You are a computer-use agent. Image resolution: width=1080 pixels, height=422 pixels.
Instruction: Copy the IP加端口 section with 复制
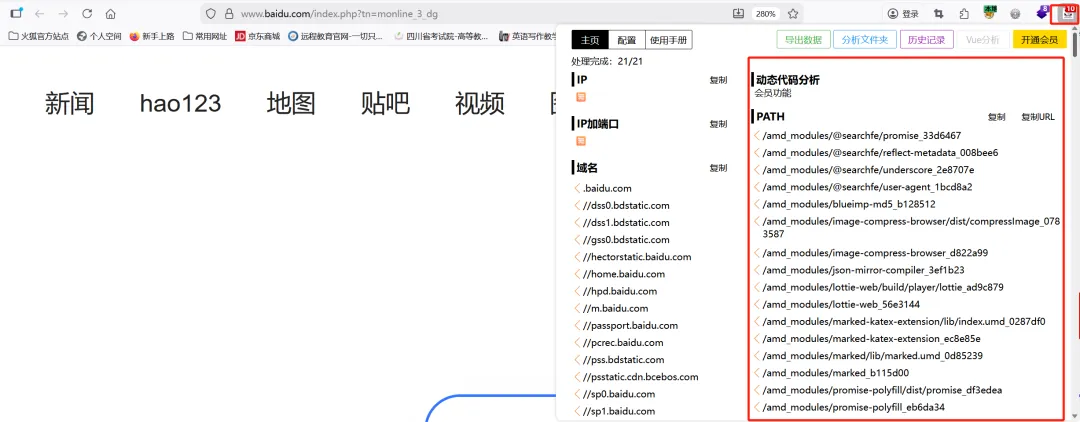tap(718, 124)
